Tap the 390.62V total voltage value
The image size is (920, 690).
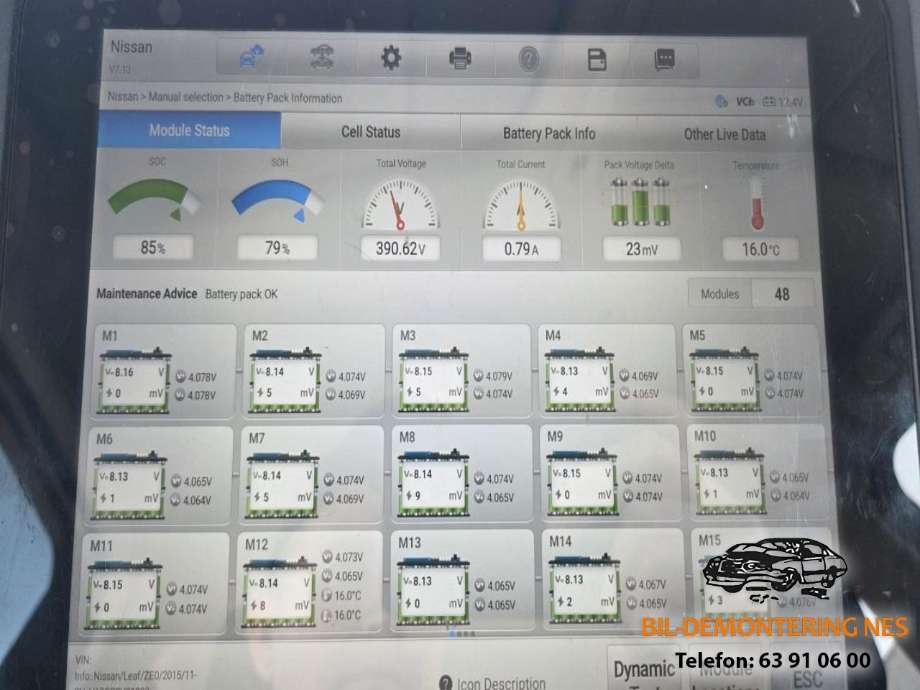(x=401, y=249)
